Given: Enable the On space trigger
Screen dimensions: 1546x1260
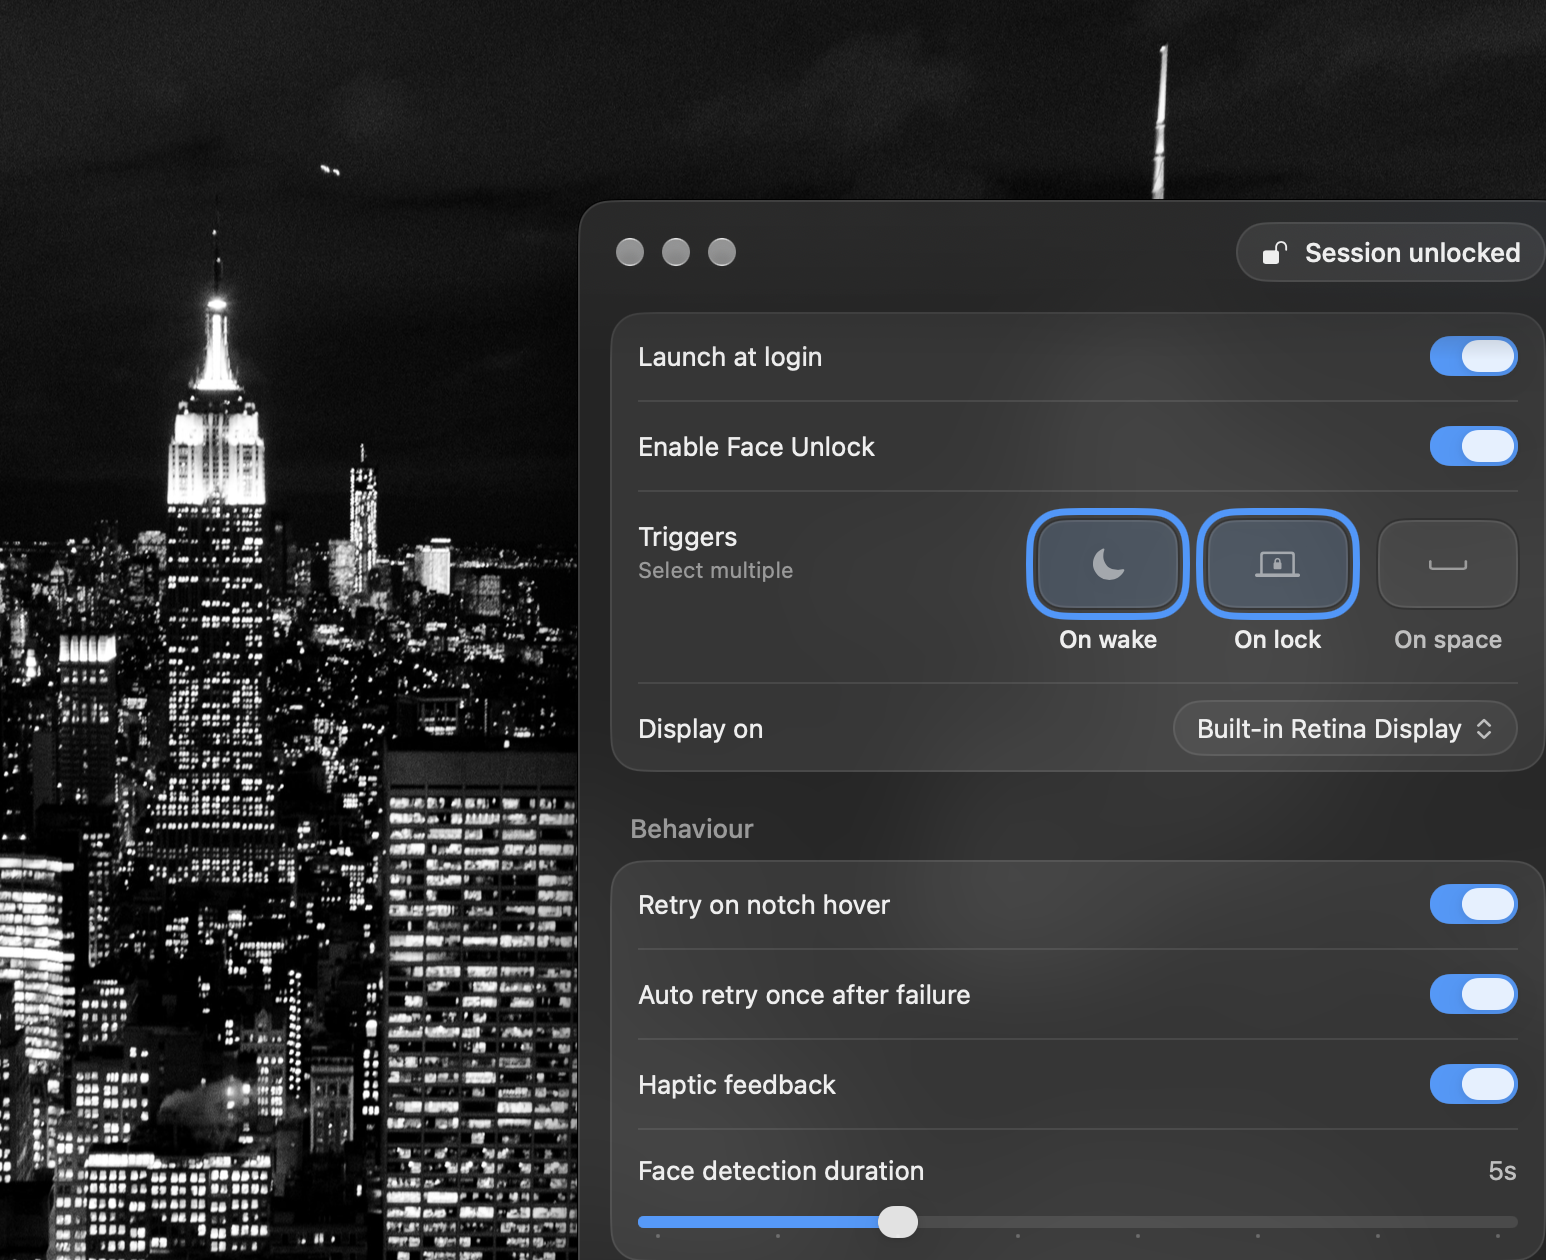Looking at the screenshot, I should 1448,564.
